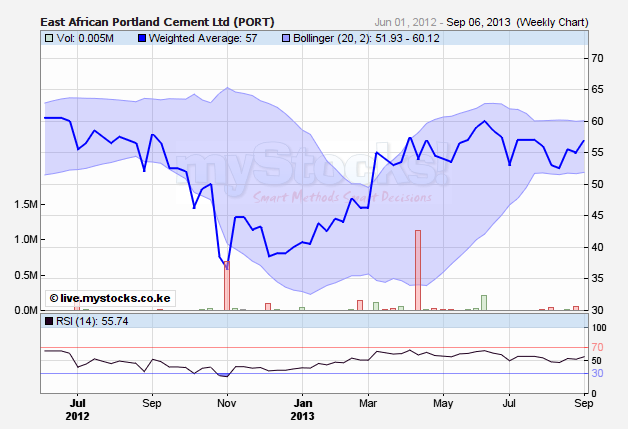Click the 1.5M volume axis label
Screen dimensions: 628x429
click(23, 204)
